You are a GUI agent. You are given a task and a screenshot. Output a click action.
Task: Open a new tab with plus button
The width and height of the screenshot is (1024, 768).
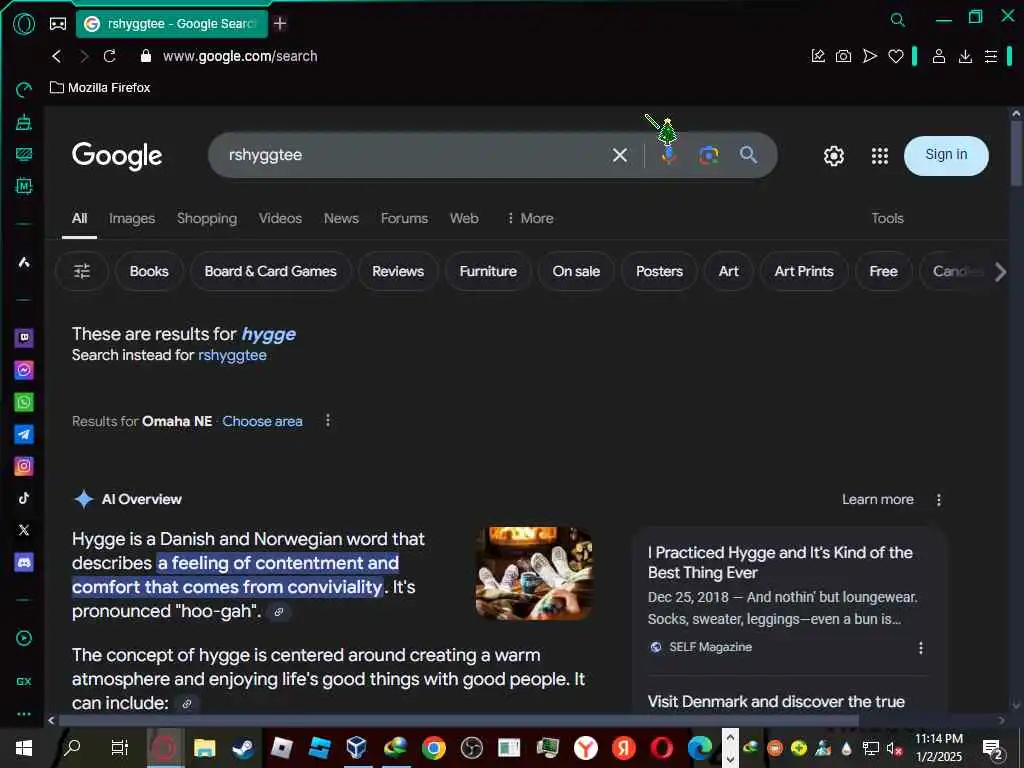point(280,24)
